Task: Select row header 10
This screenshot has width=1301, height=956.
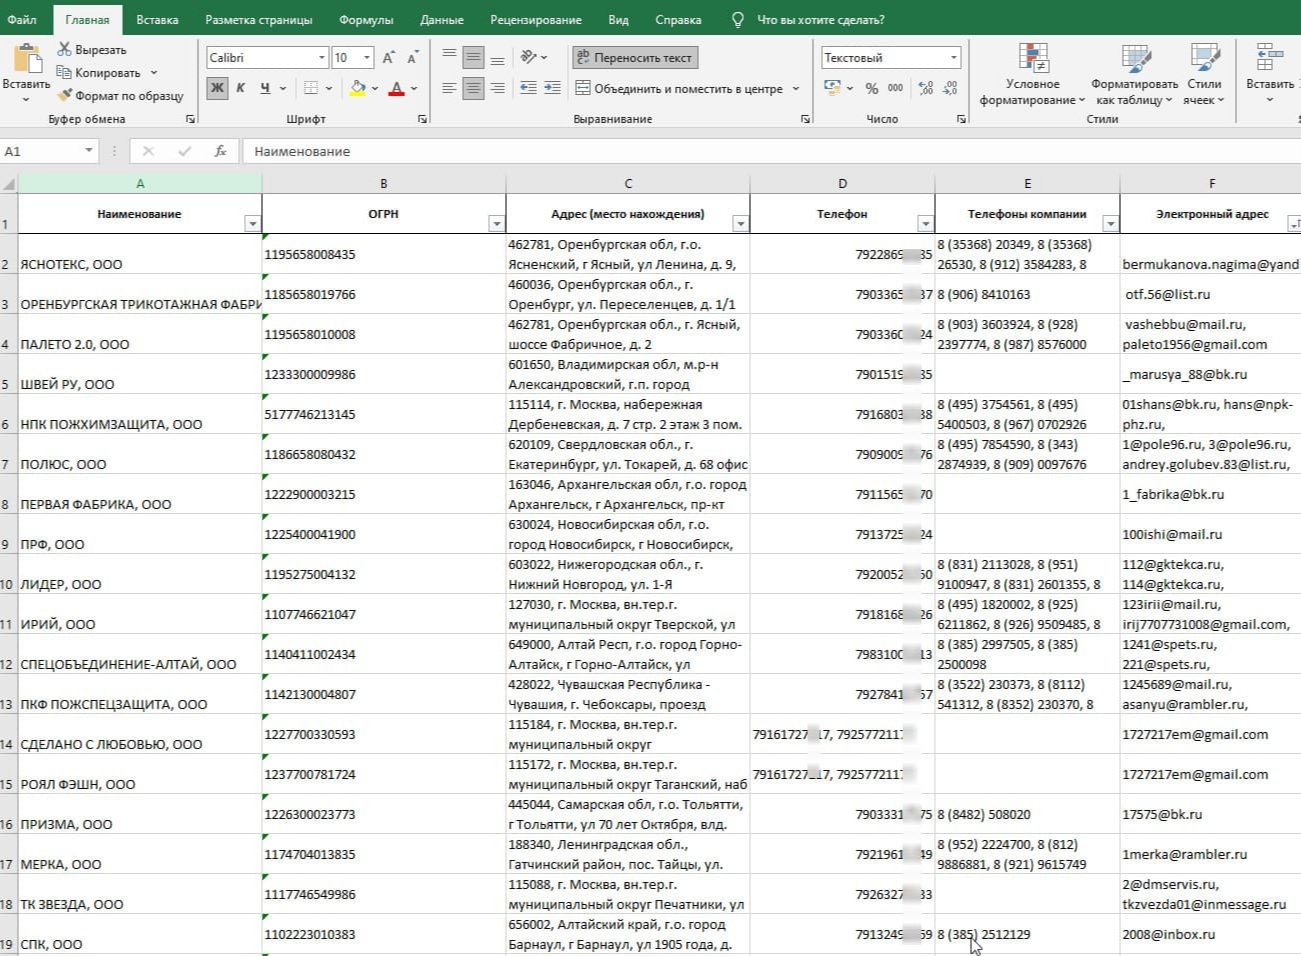Action: [8, 574]
